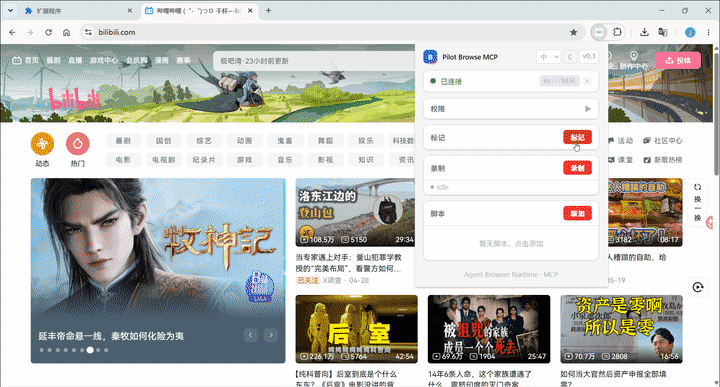Select the 电影 category chip
The width and height of the screenshot is (720, 387).
(x=123, y=160)
